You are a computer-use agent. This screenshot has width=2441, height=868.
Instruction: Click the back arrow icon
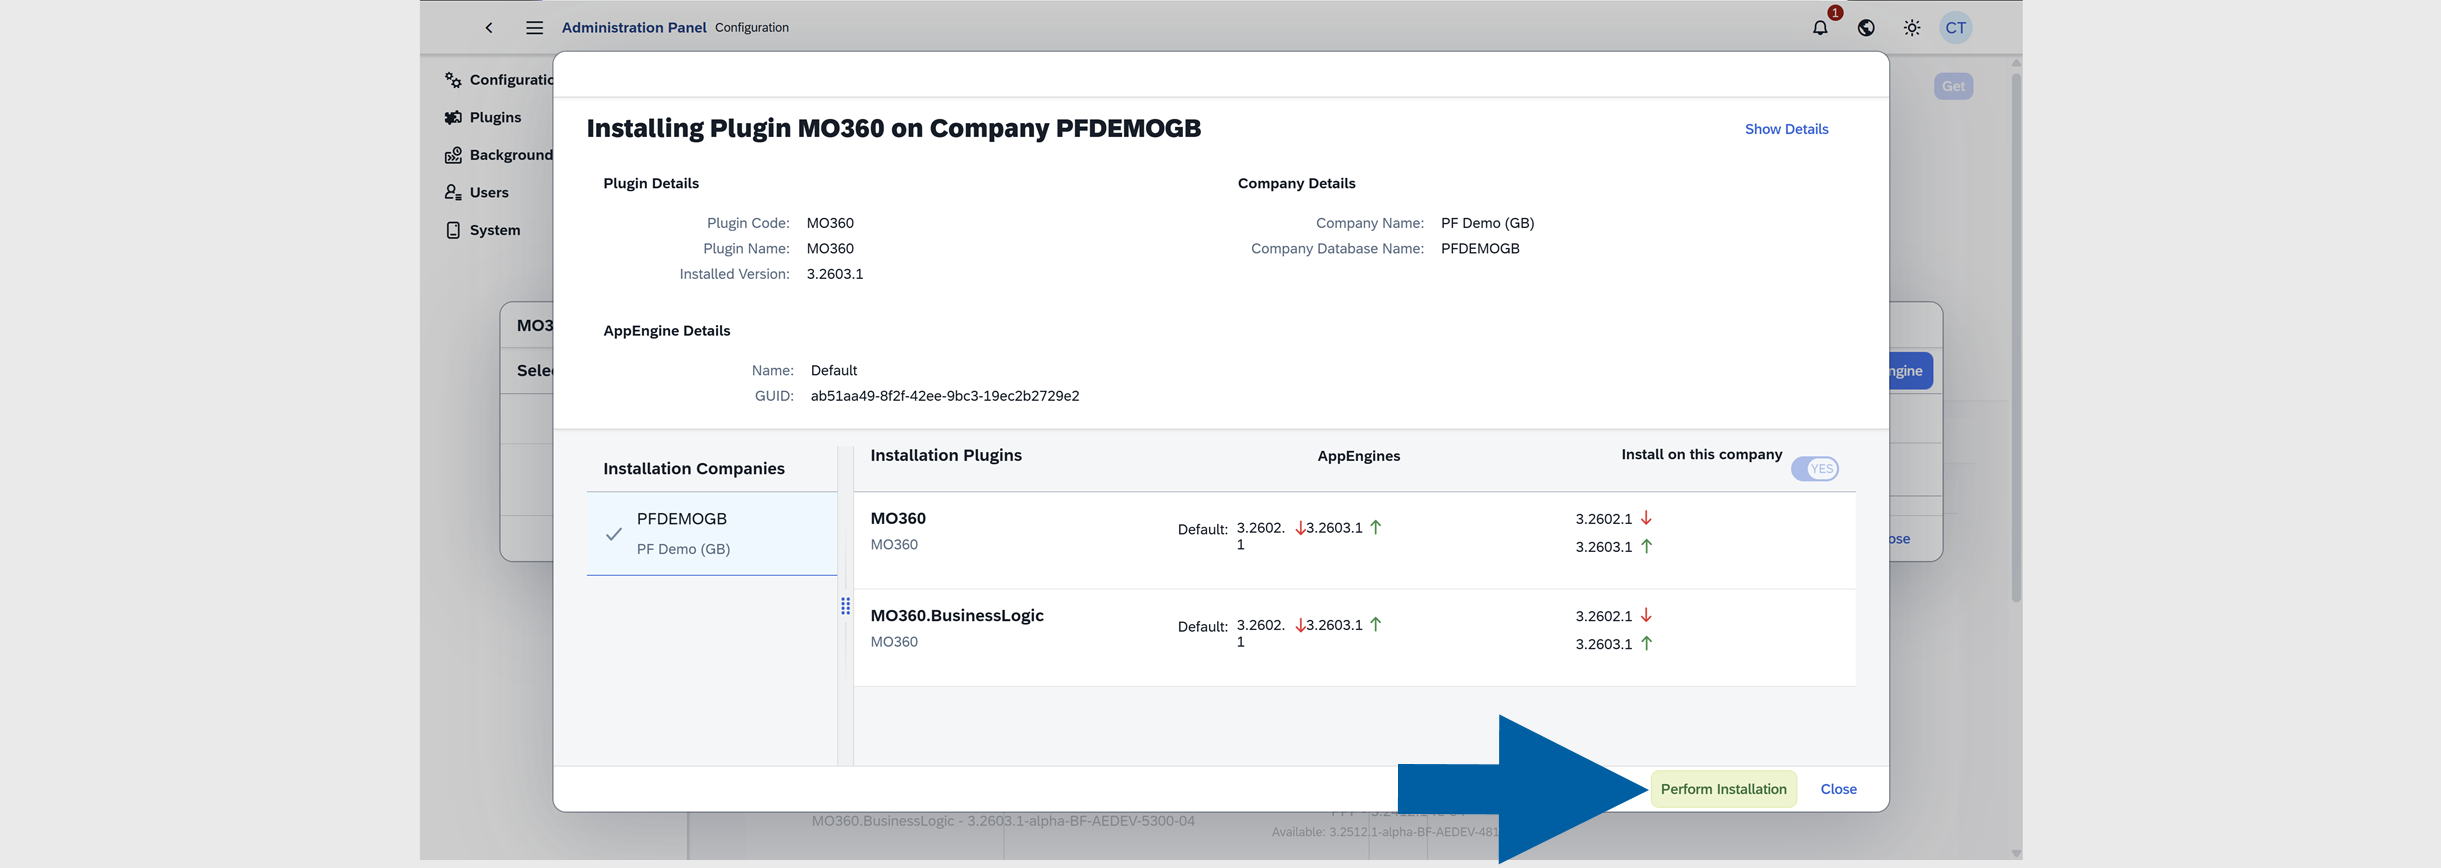click(x=489, y=28)
